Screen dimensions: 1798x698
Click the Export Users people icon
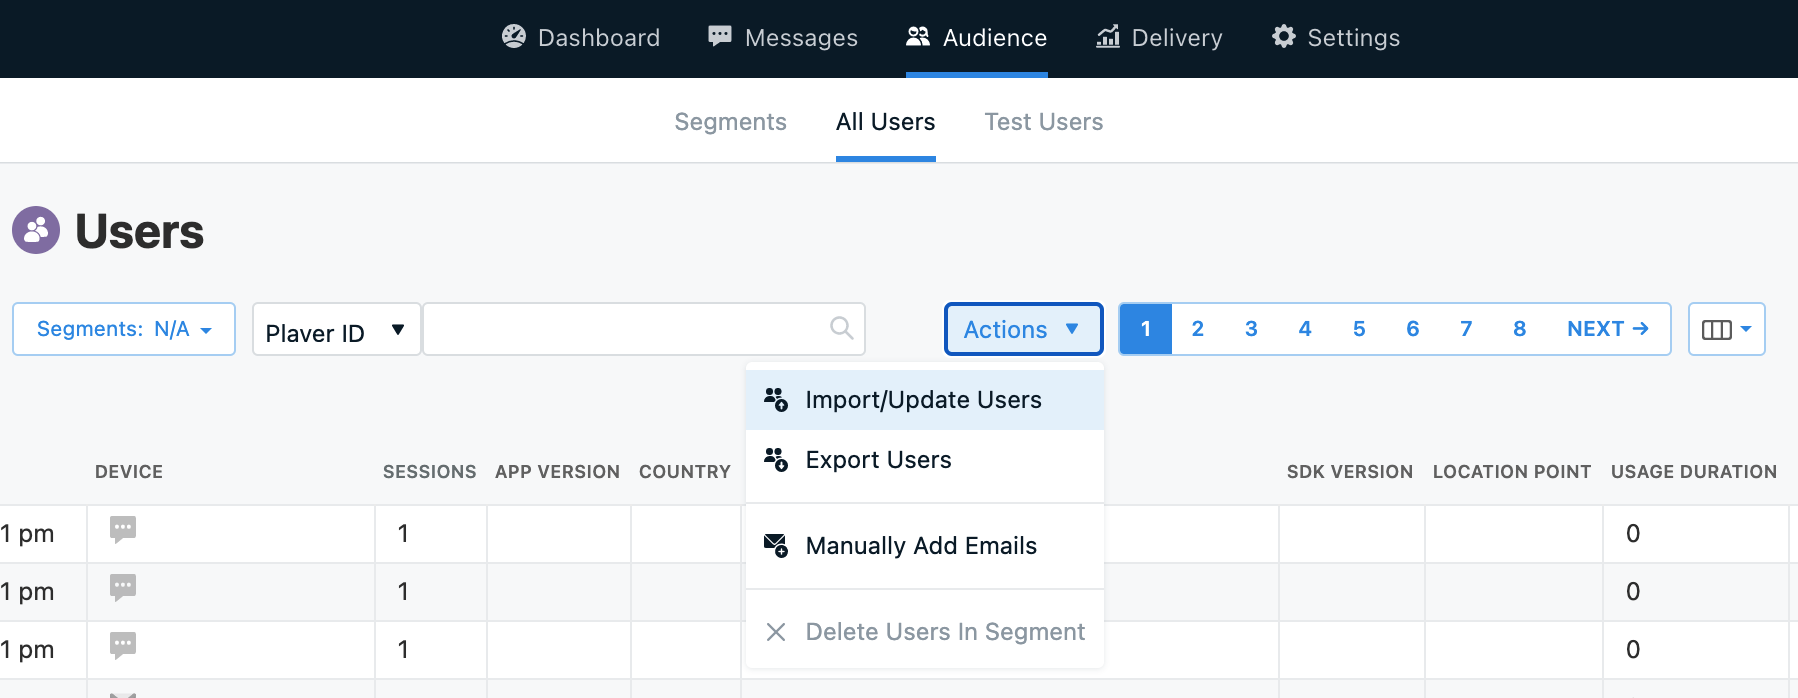(x=776, y=460)
